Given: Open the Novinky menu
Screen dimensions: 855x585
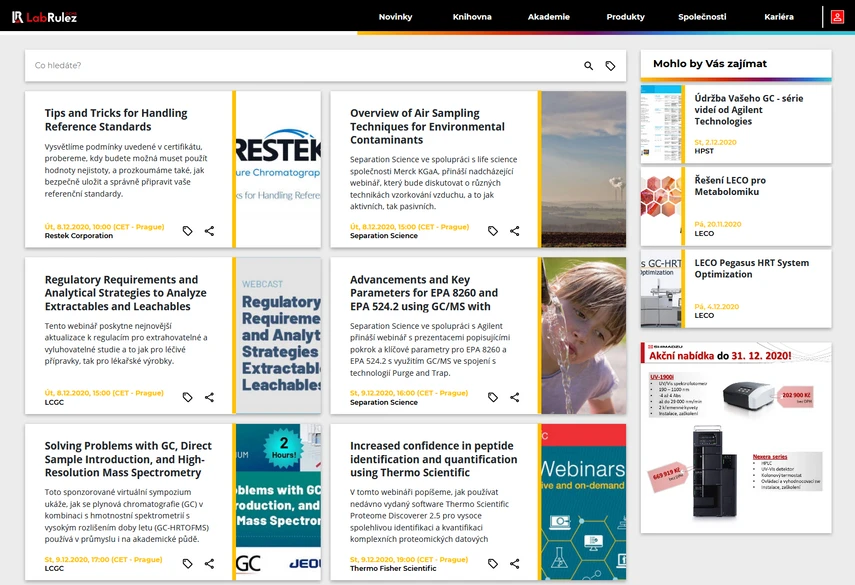Looking at the screenshot, I should tap(395, 16).
